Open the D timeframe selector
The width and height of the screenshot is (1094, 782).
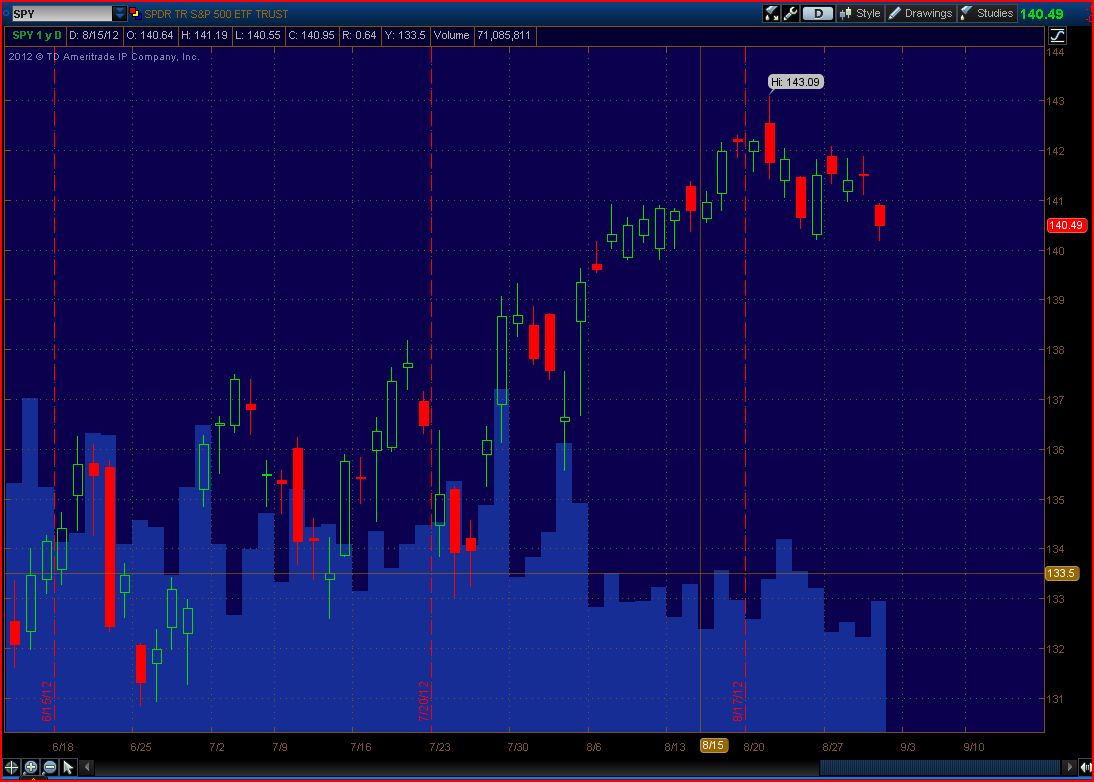818,13
